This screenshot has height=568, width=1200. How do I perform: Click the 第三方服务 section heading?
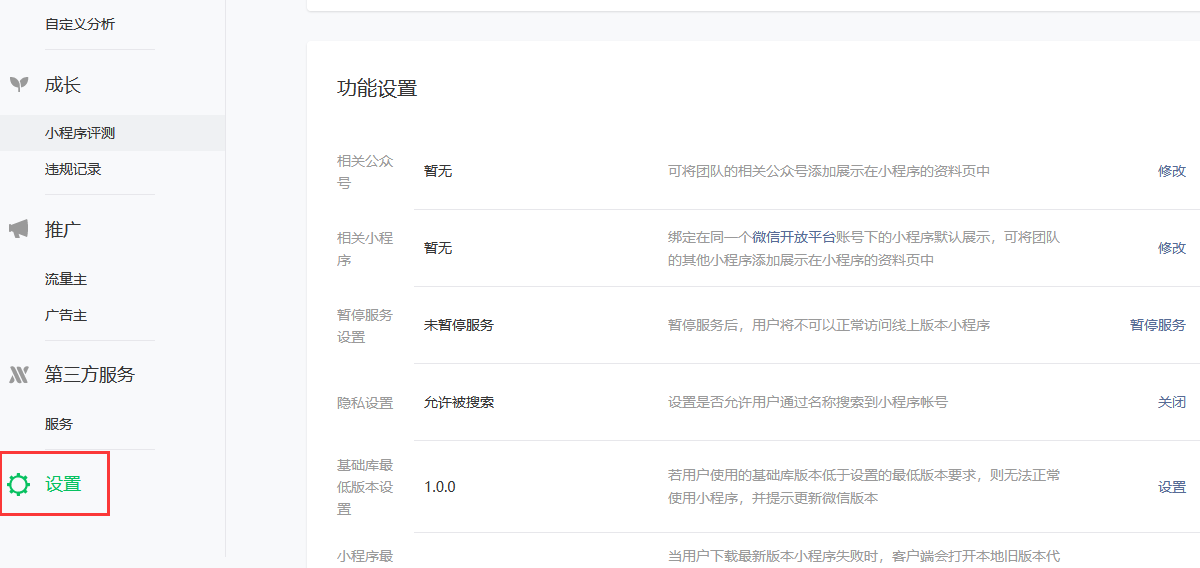click(x=90, y=375)
